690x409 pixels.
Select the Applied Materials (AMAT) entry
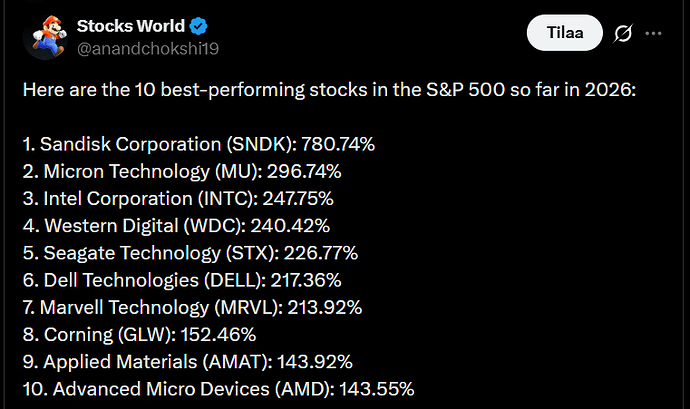coord(188,362)
